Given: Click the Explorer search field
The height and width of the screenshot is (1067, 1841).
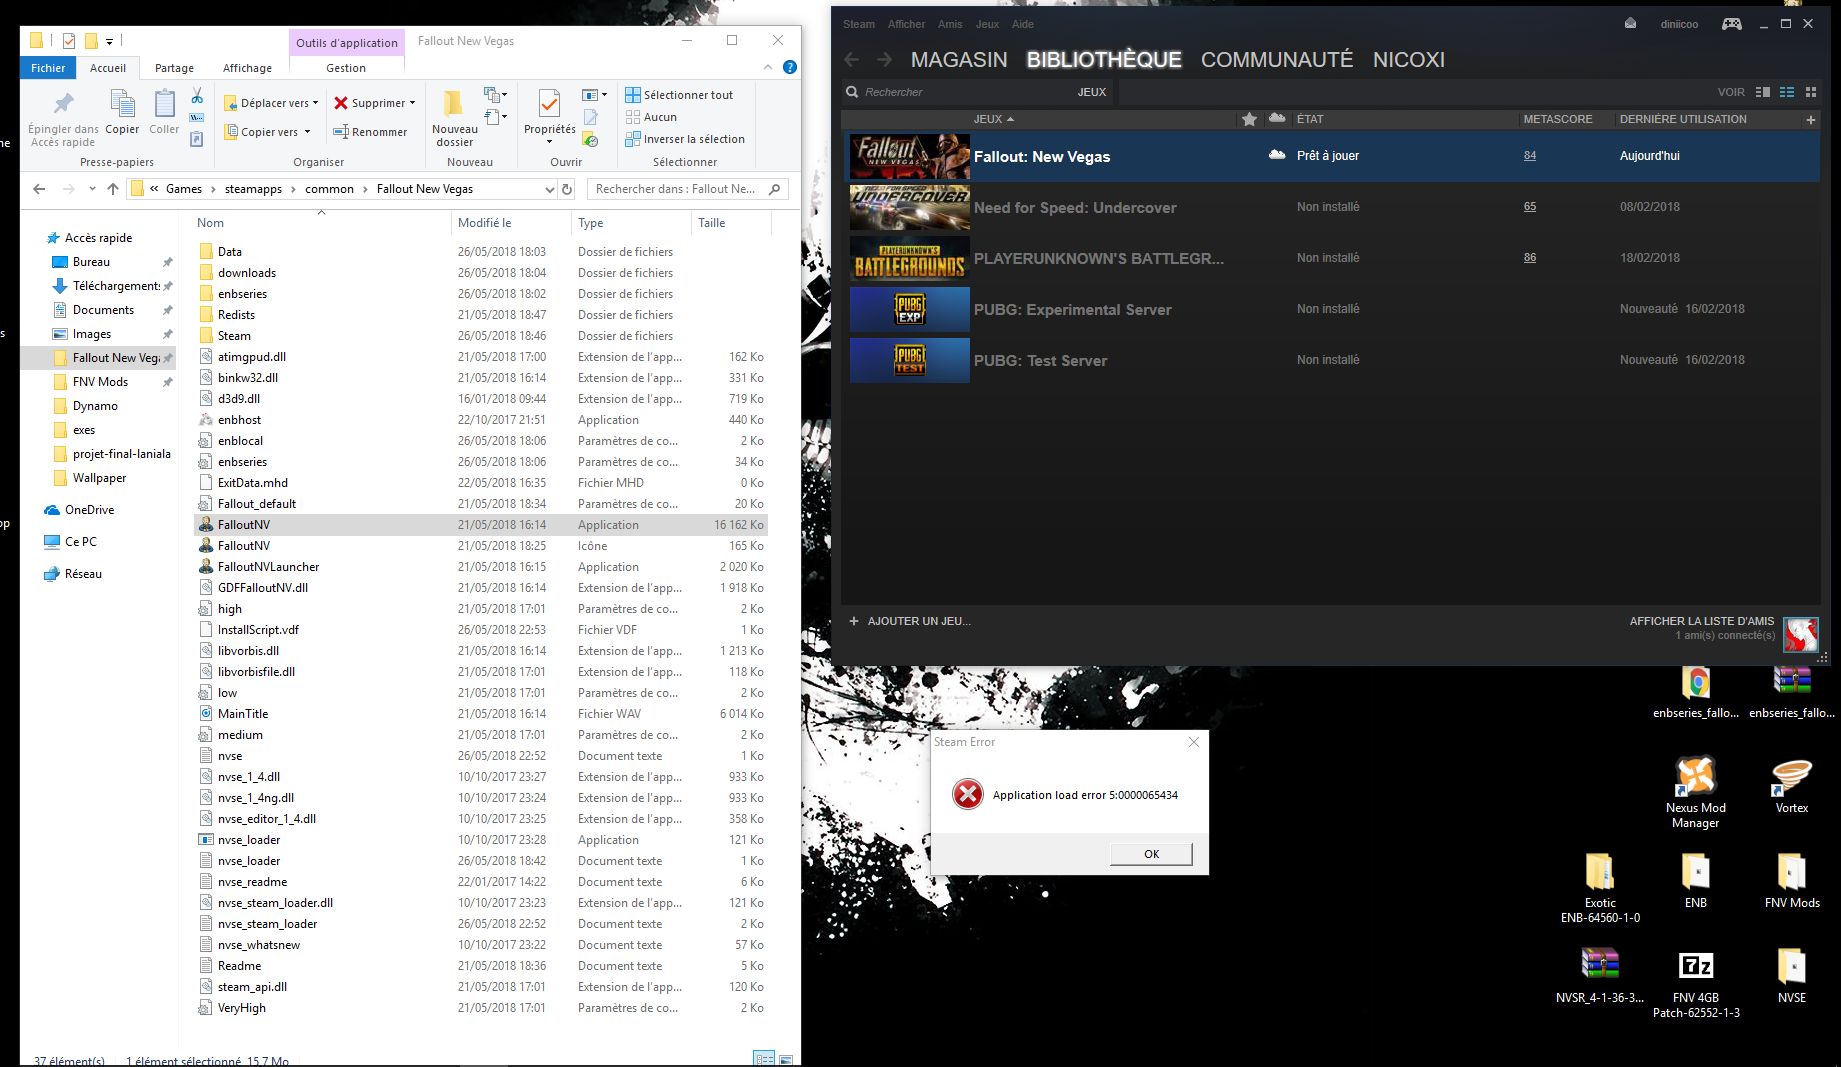Looking at the screenshot, I should point(688,189).
